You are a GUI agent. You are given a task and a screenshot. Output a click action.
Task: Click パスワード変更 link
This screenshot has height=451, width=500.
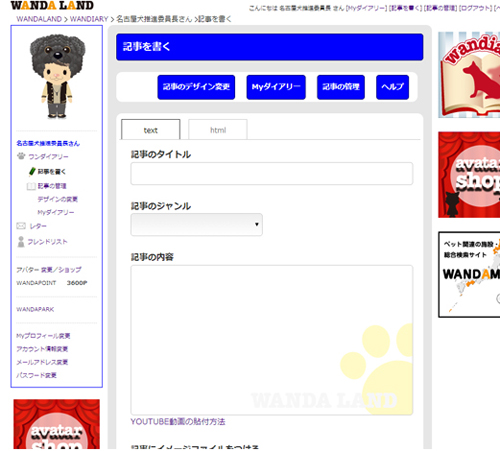(36, 375)
